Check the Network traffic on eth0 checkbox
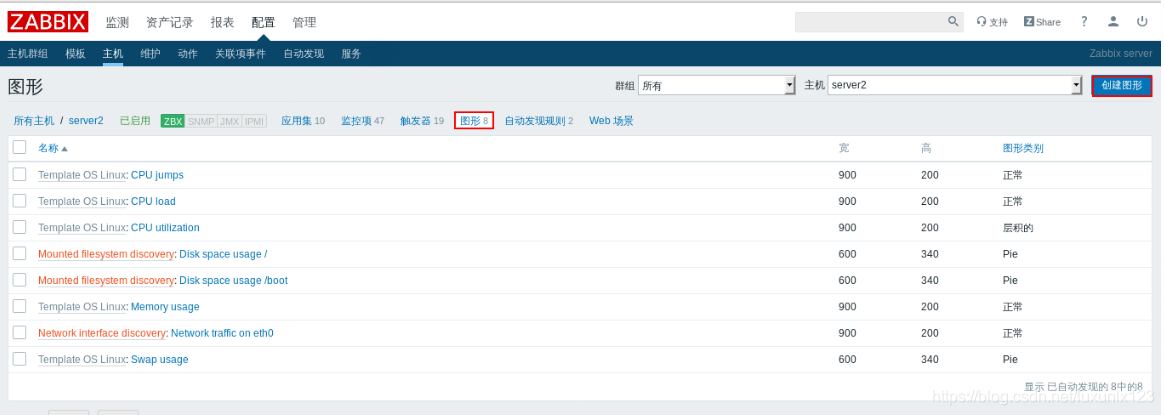Screen dimensions: 1164x415 point(19,333)
